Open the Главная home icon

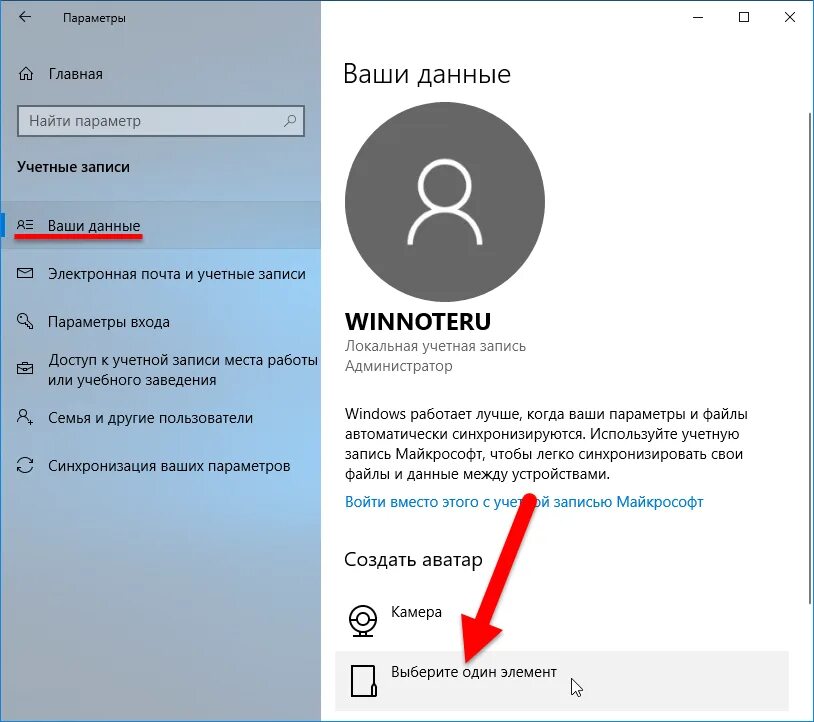pos(25,74)
